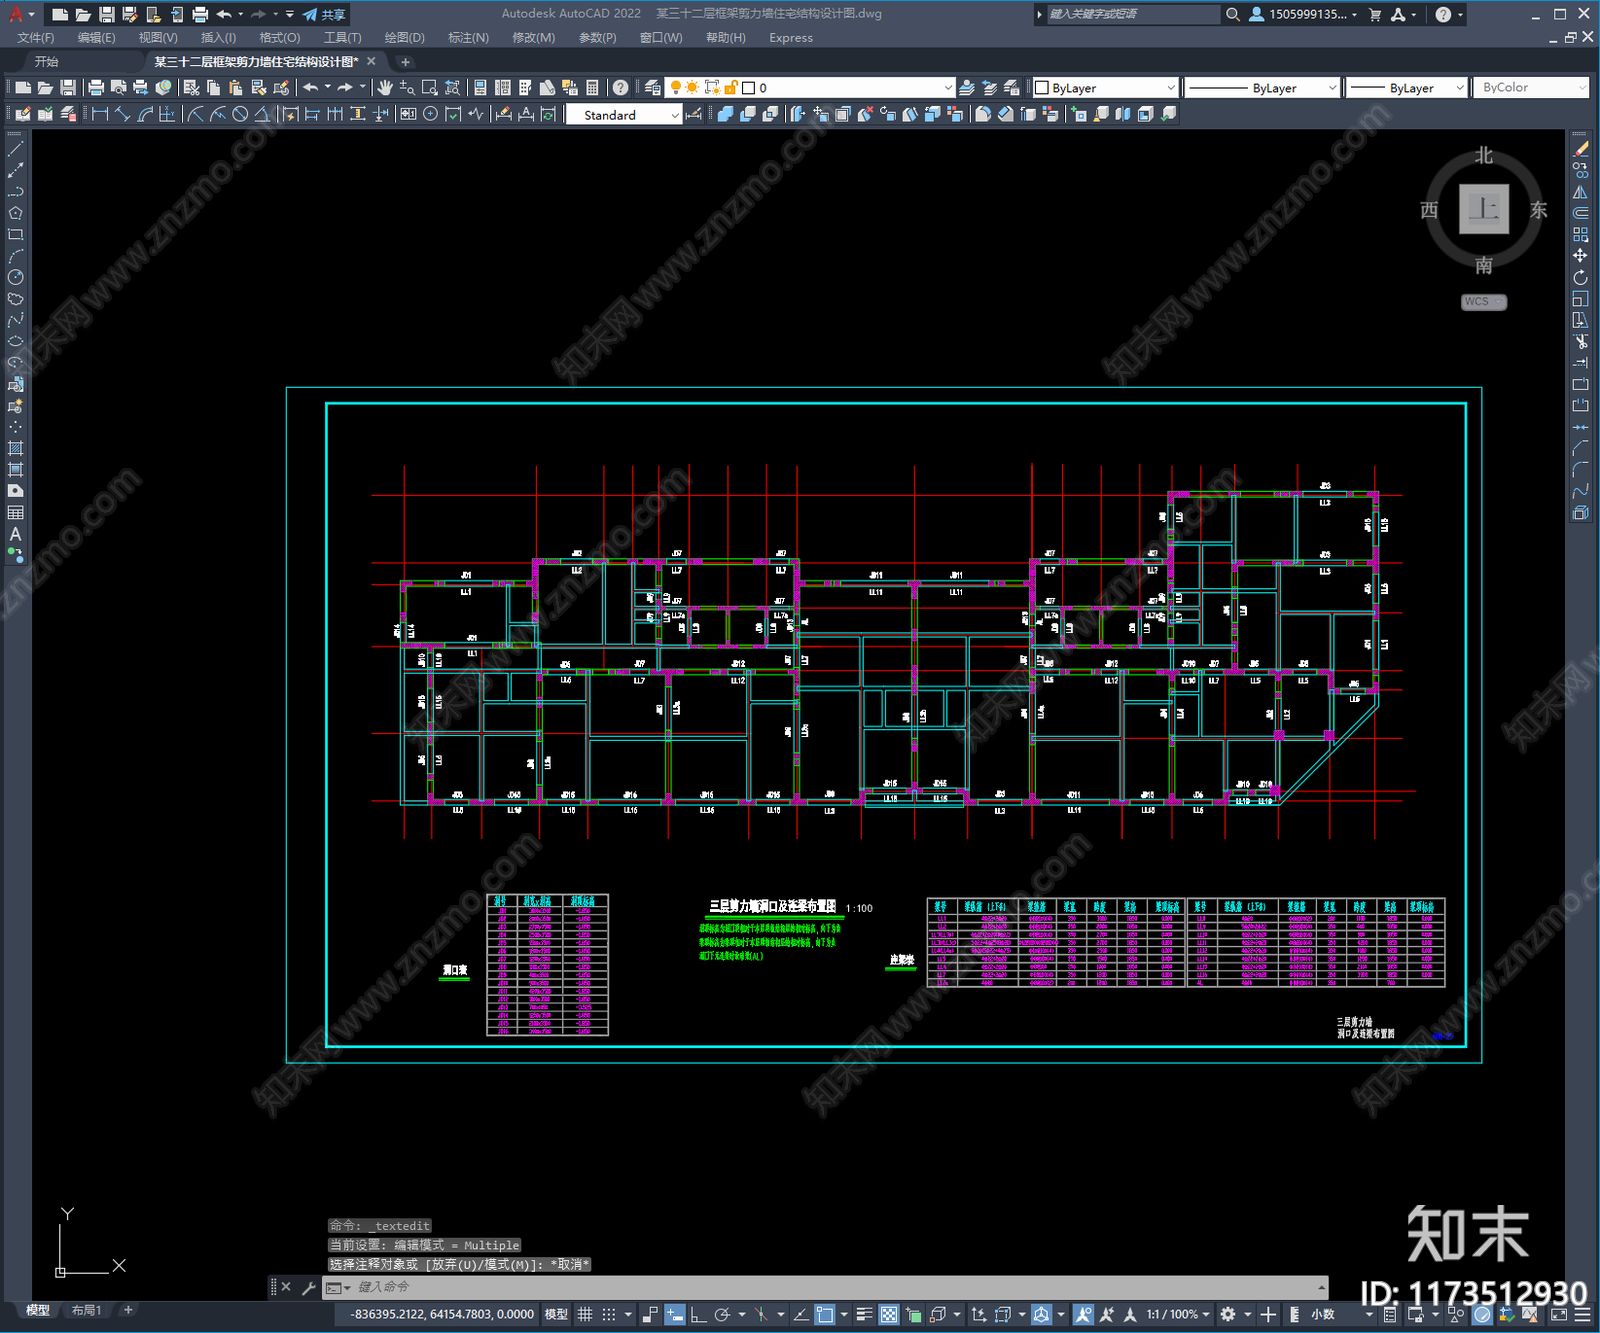The height and width of the screenshot is (1333, 1600).
Task: Select the Move tool in right toolbar
Action: [x=1580, y=256]
